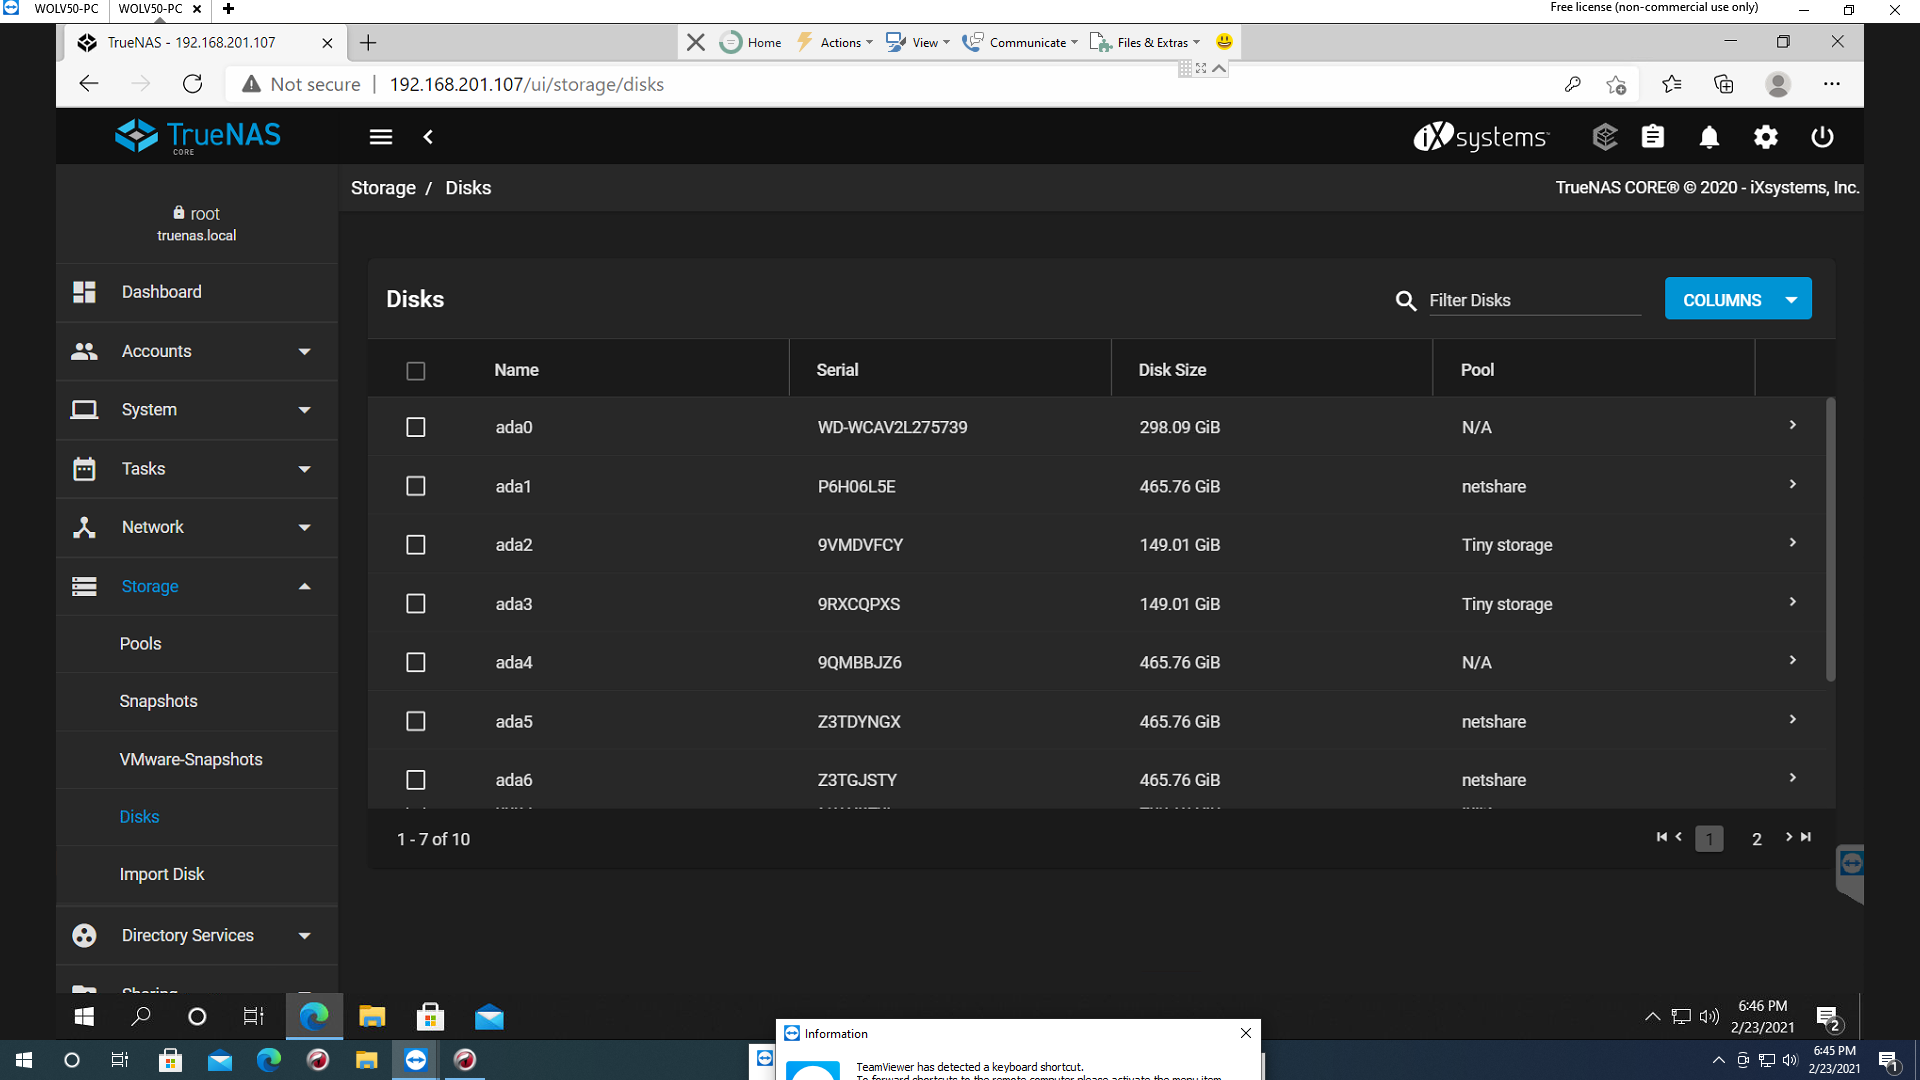Sort by the Name column header

516,370
